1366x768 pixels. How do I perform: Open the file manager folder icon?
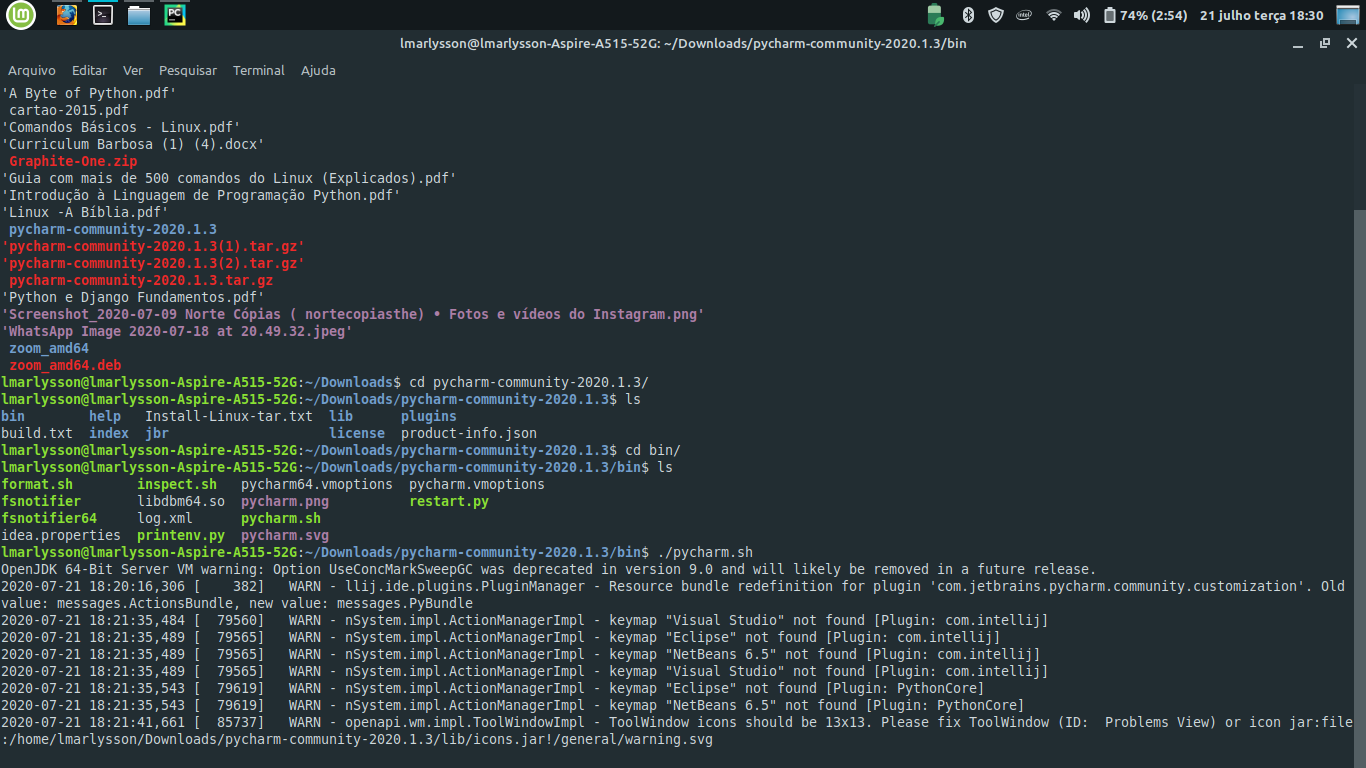tap(139, 15)
